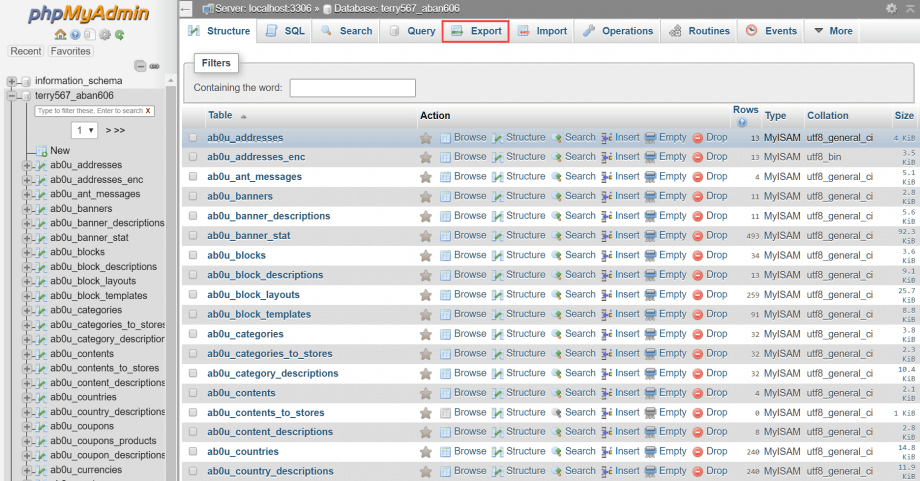This screenshot has height=481, width=920.
Task: Check the ab0u_categories_to_stores row checkbox
Action: [x=193, y=353]
